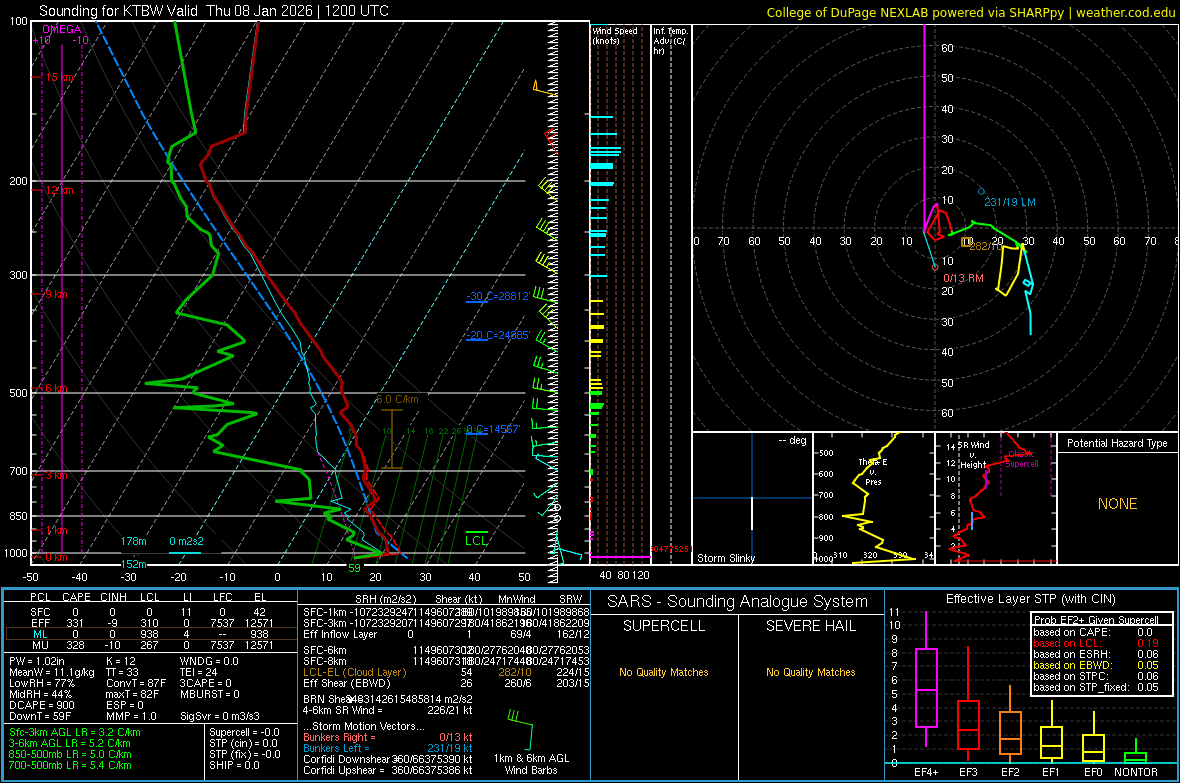Click the 'Corfidi Downshear' line
The width and height of the screenshot is (1180, 783).
click(388, 759)
